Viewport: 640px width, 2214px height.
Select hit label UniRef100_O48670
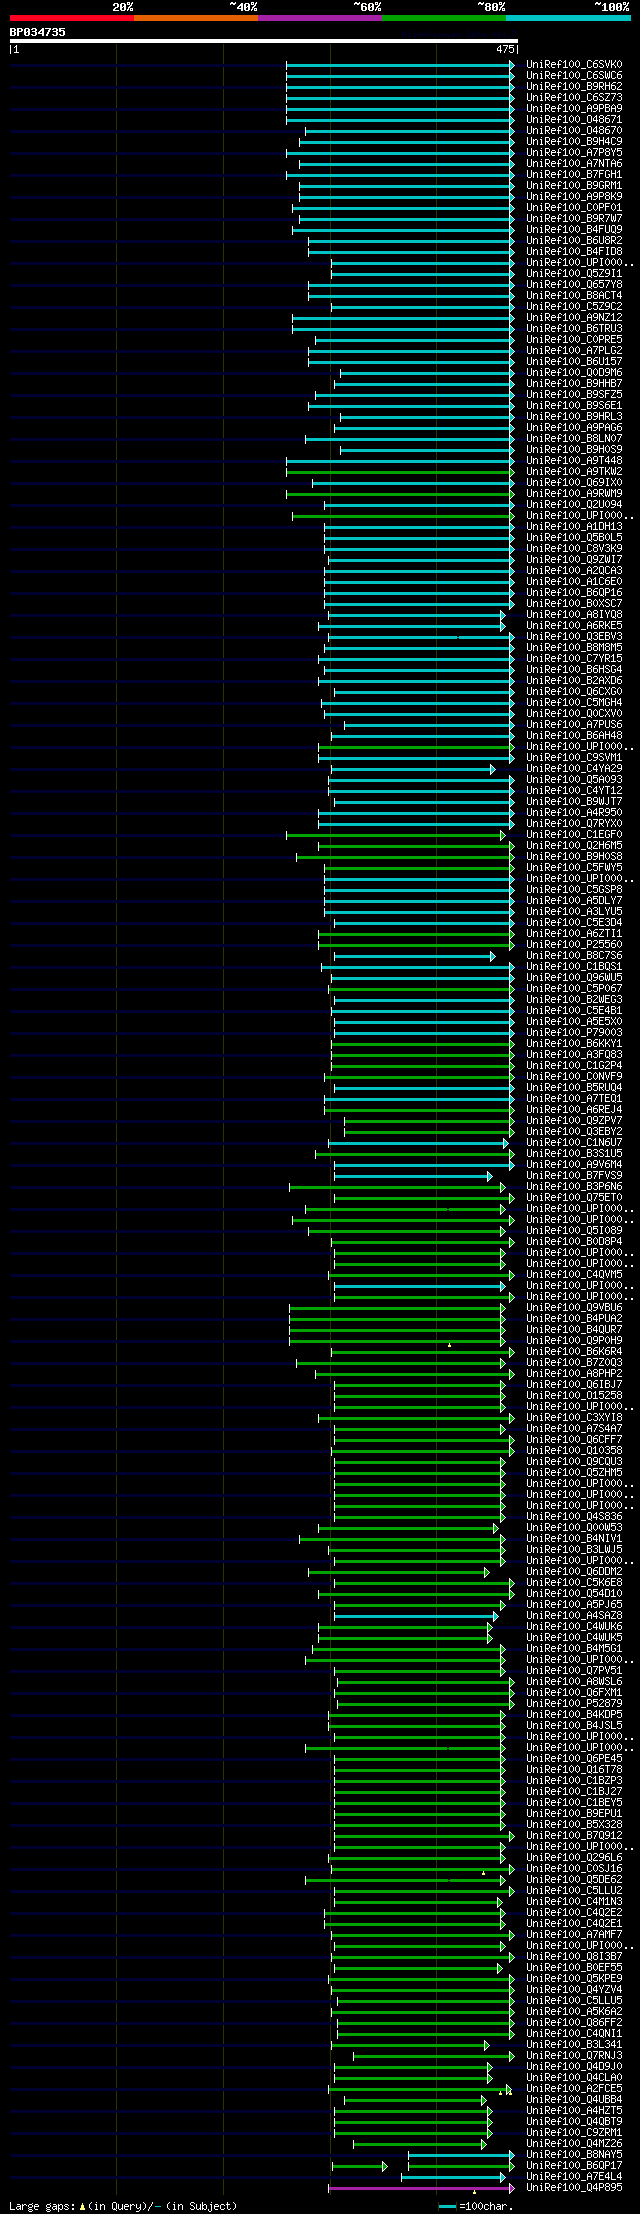[574, 131]
